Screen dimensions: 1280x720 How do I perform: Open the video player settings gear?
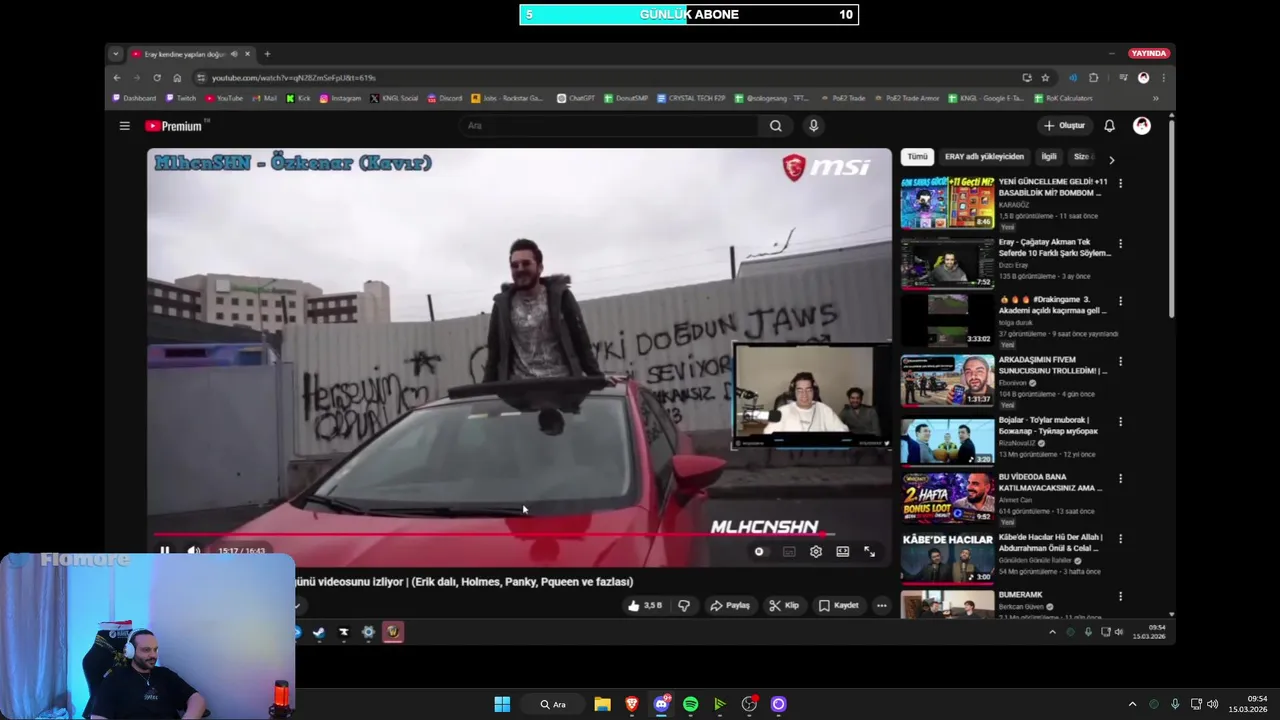coord(816,552)
